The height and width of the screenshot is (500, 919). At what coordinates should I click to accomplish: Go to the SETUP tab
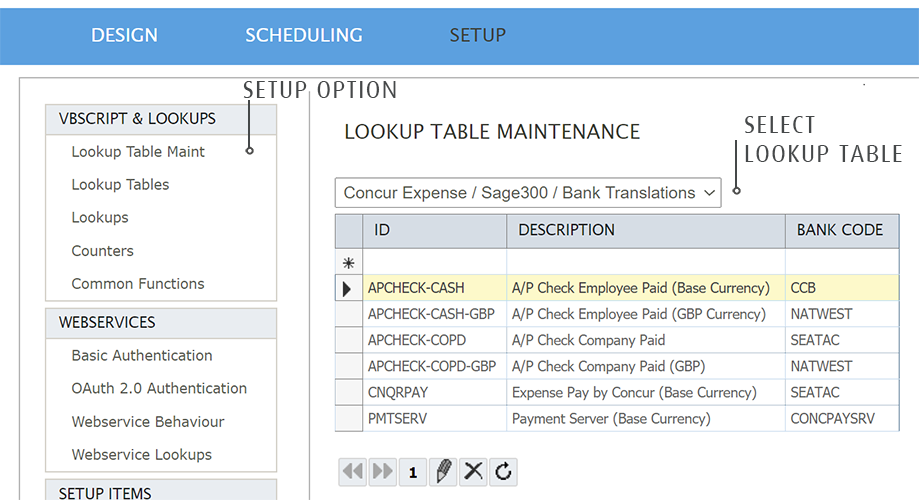coord(477,35)
